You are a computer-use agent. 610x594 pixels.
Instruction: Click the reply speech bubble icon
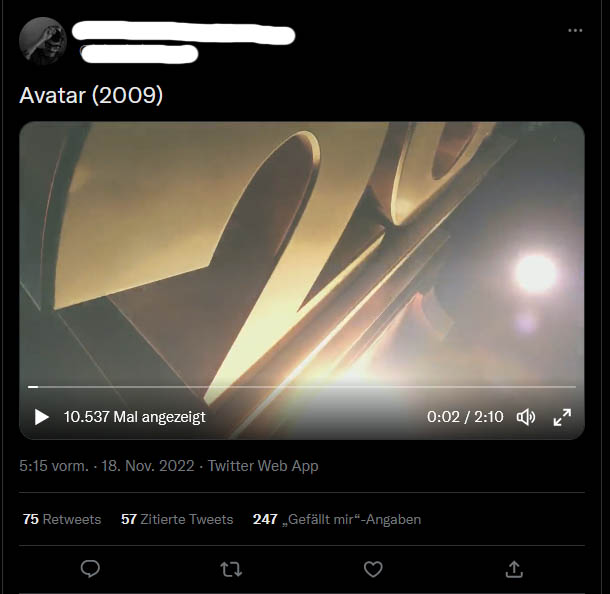click(90, 569)
